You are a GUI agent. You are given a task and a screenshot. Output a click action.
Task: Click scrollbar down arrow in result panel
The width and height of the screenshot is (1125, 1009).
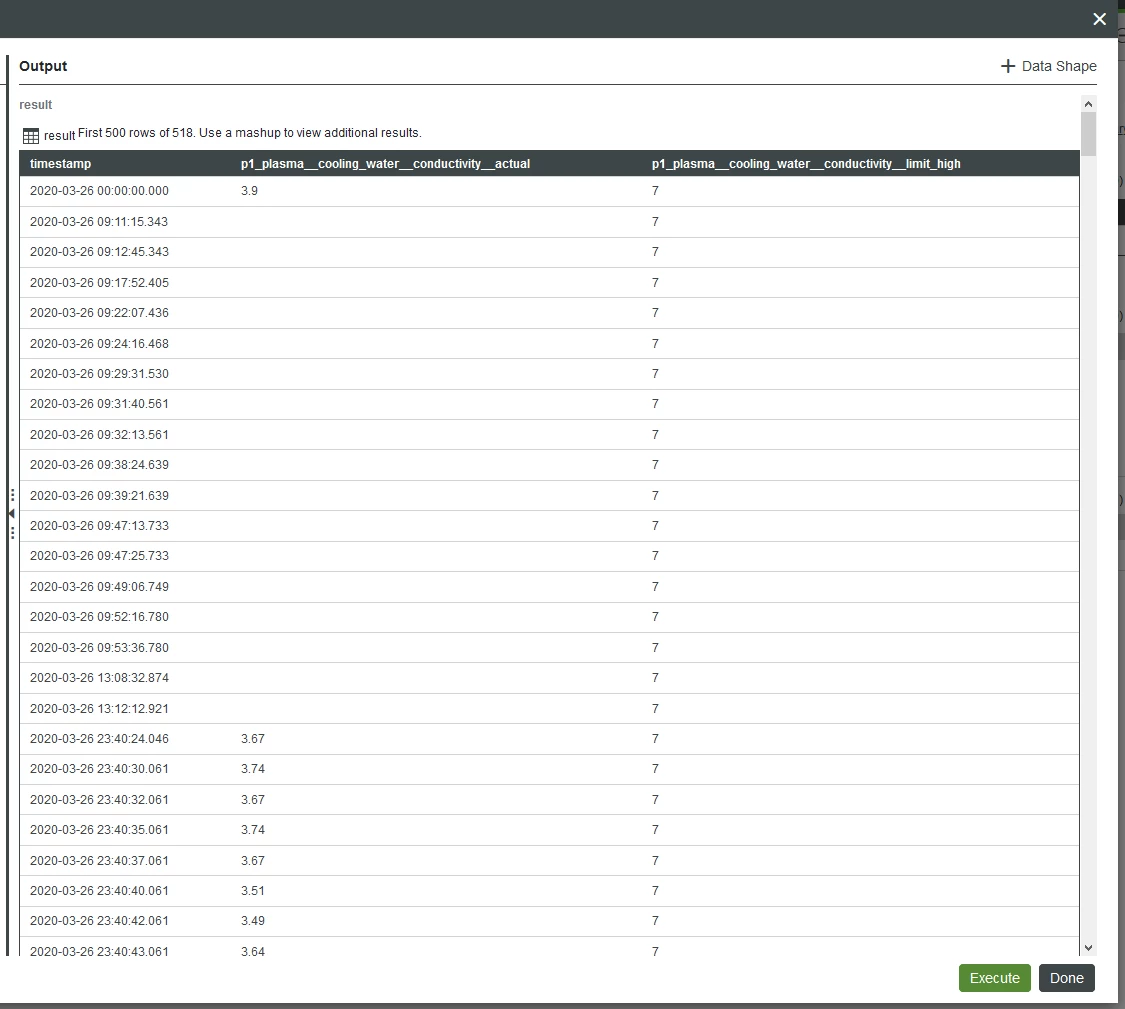point(1088,948)
